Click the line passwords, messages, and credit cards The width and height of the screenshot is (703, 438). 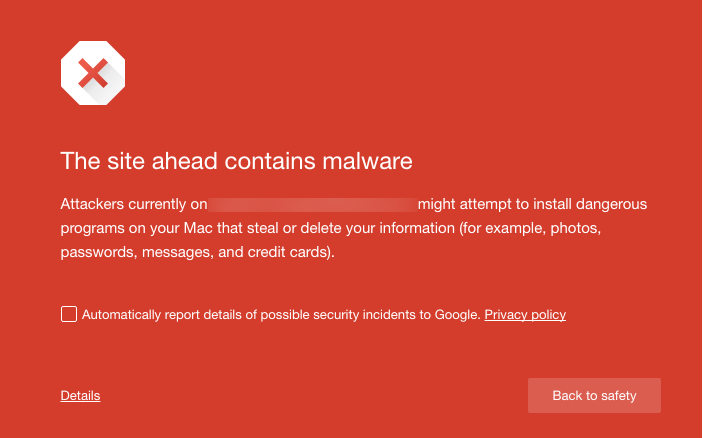[197, 252]
